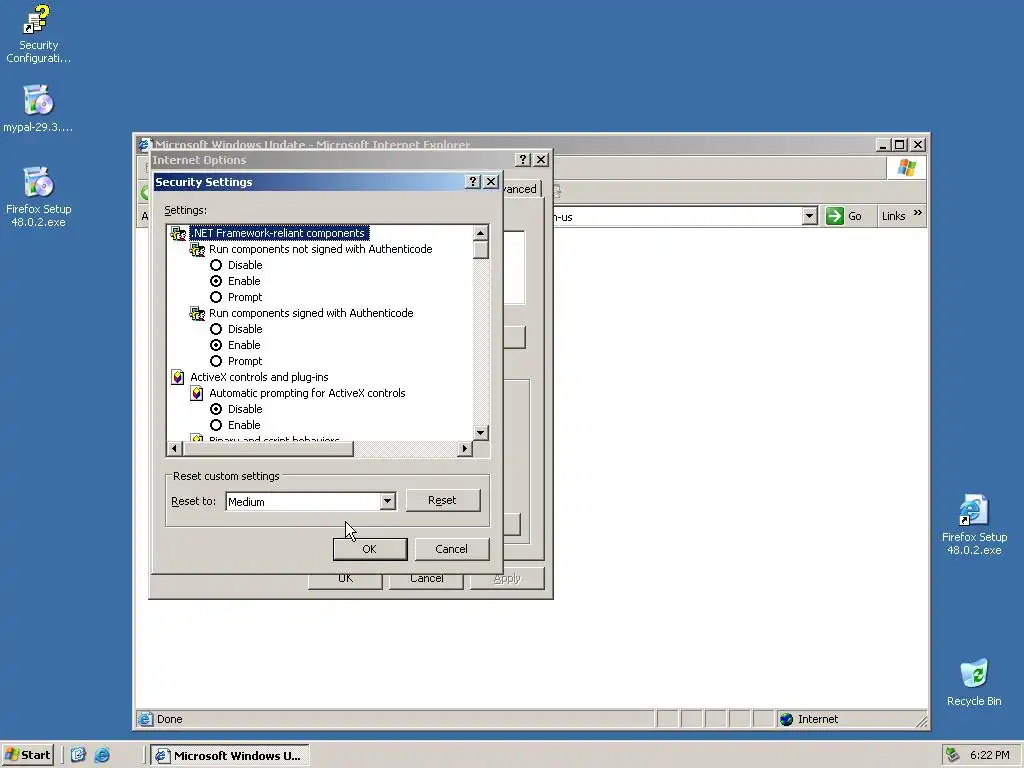Image resolution: width=1024 pixels, height=768 pixels.
Task: Click the .NET Framework-reliant components icon
Action: (178, 233)
